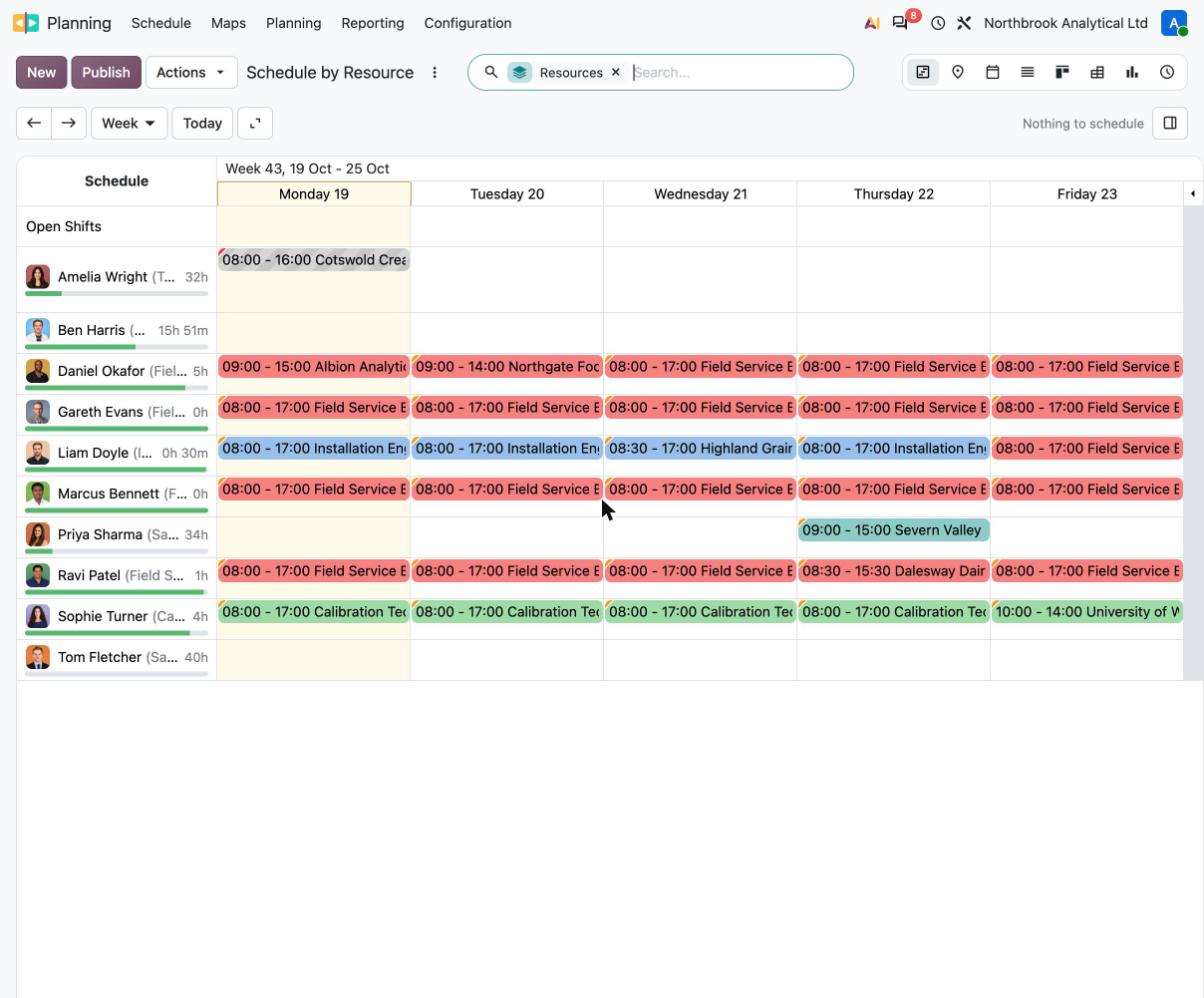Remove the Resources group filter
This screenshot has width=1204, height=998.
(x=616, y=72)
